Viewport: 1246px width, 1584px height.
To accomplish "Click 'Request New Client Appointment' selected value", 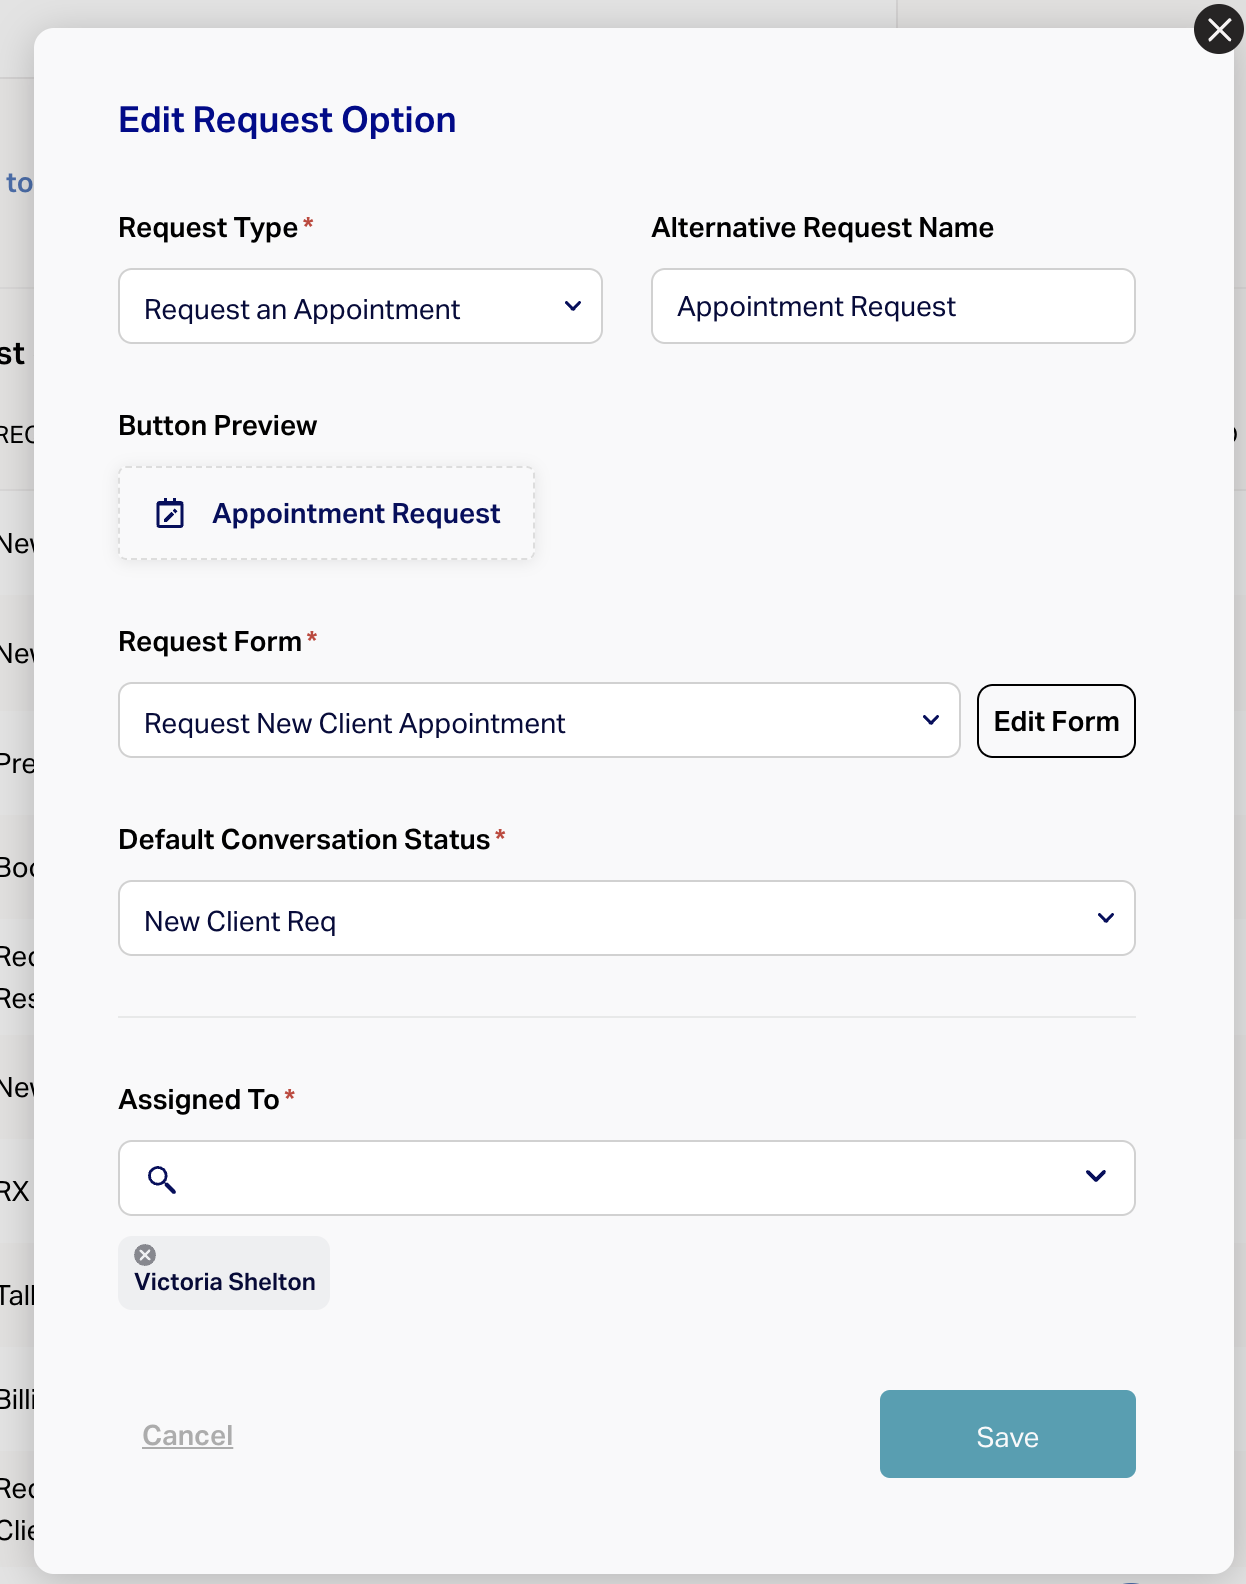I will click(355, 724).
